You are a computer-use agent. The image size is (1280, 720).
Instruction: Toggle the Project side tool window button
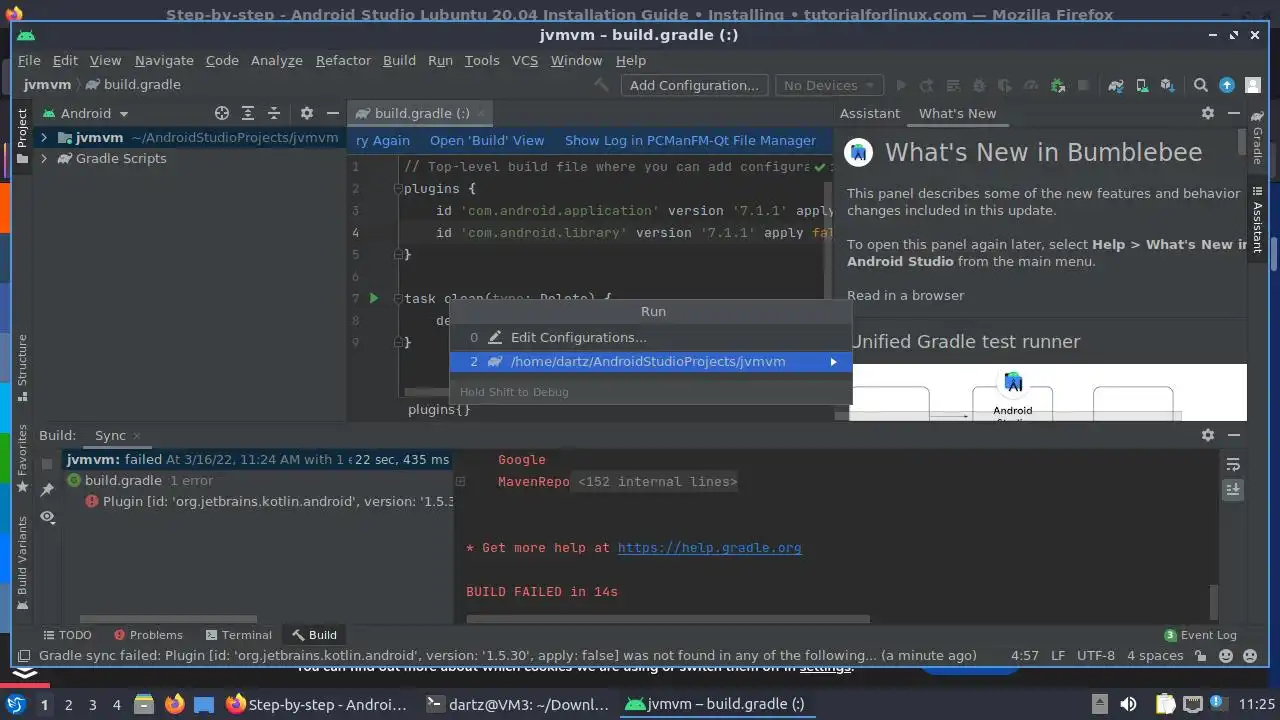click(x=22, y=136)
